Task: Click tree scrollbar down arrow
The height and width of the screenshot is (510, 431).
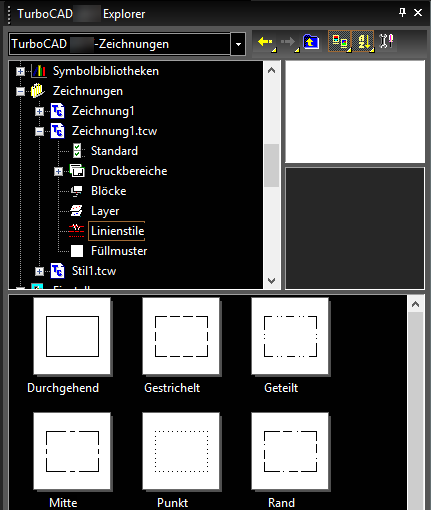Action: 272,281
